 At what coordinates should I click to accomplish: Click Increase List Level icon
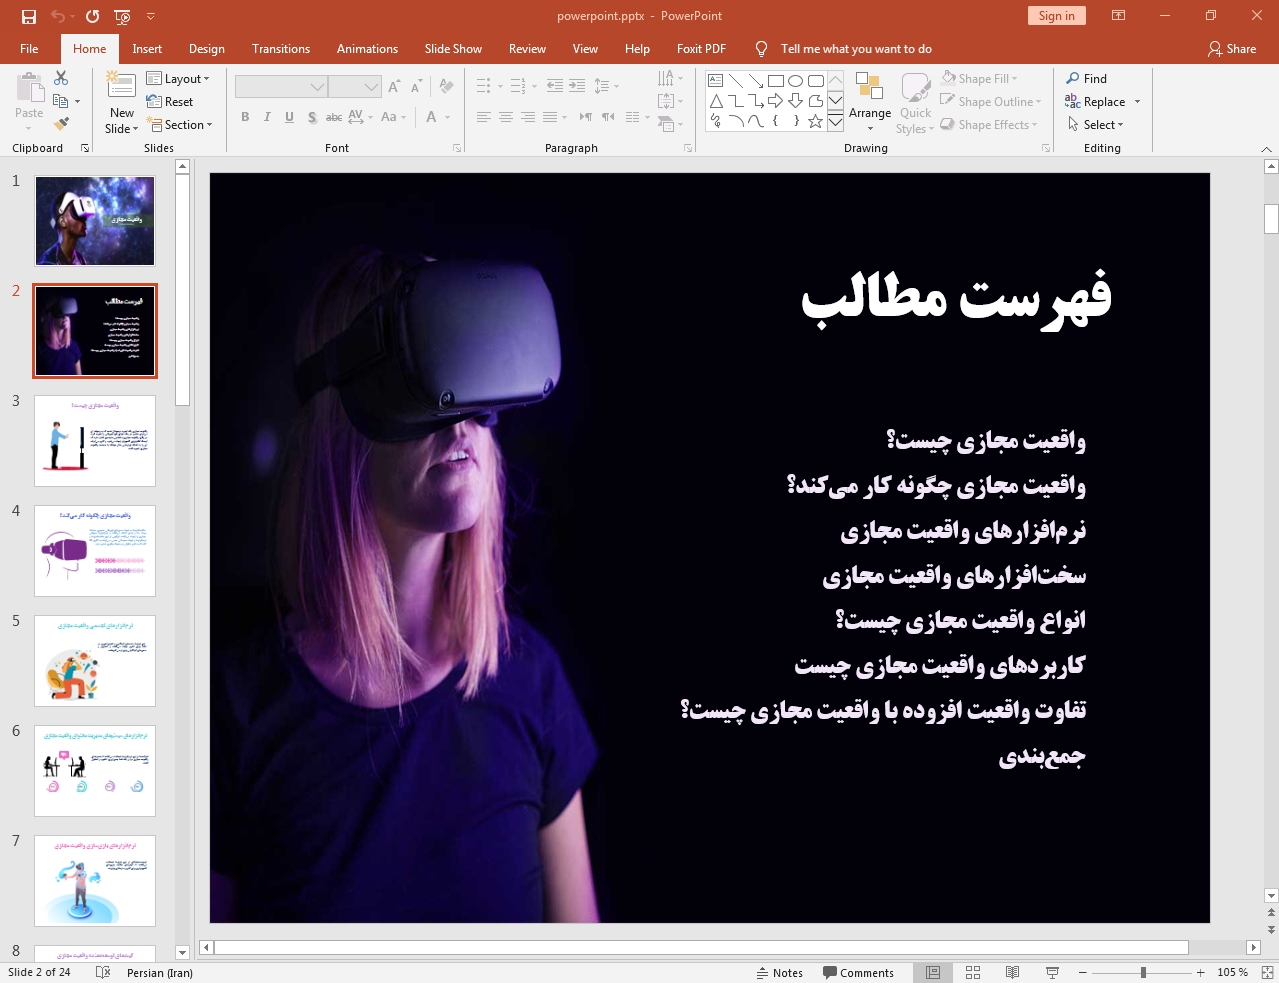577,87
